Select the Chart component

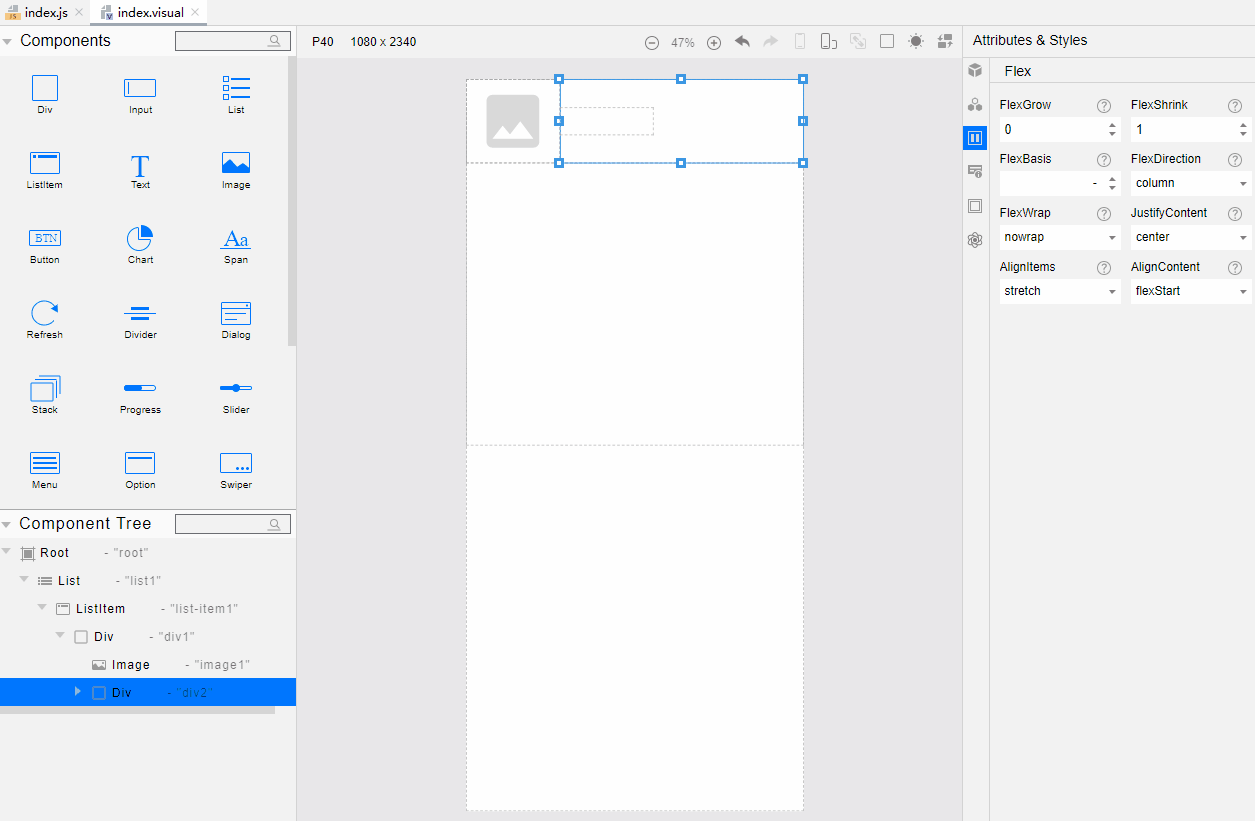(x=140, y=245)
